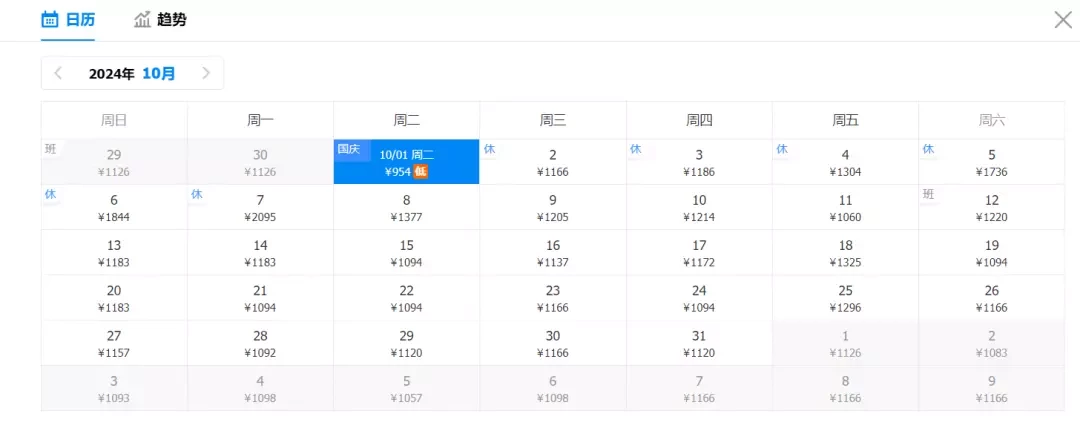The image size is (1080, 431).
Task: Select November 7 priced ¥1166
Action: click(x=699, y=388)
